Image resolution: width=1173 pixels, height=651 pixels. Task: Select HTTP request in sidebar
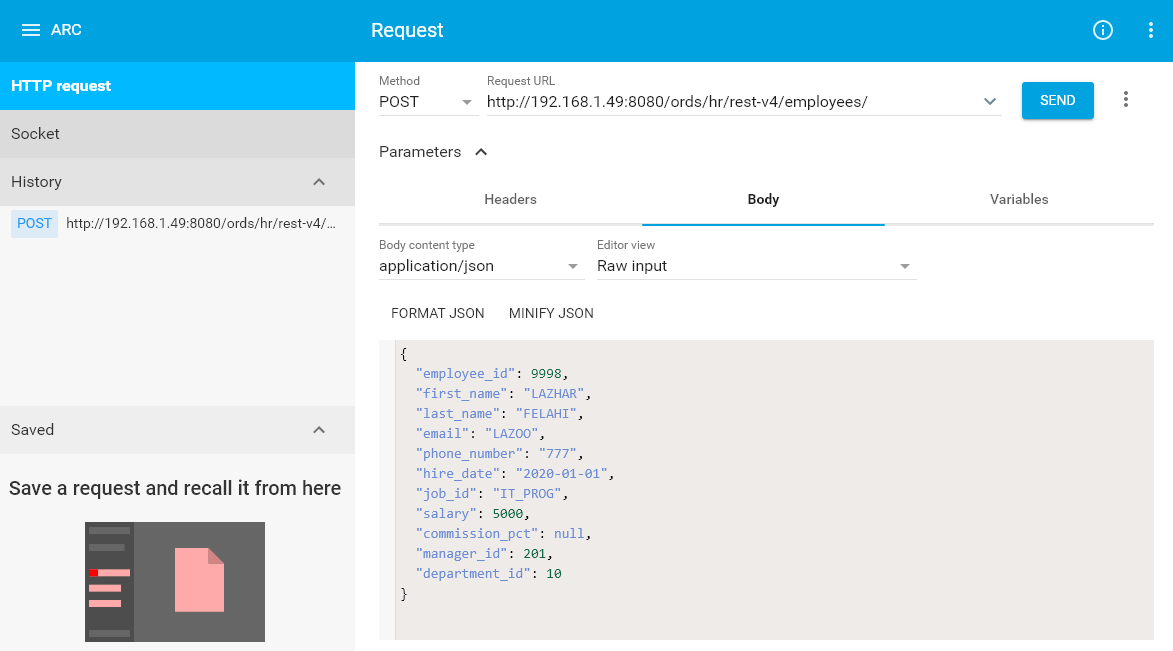click(x=177, y=86)
